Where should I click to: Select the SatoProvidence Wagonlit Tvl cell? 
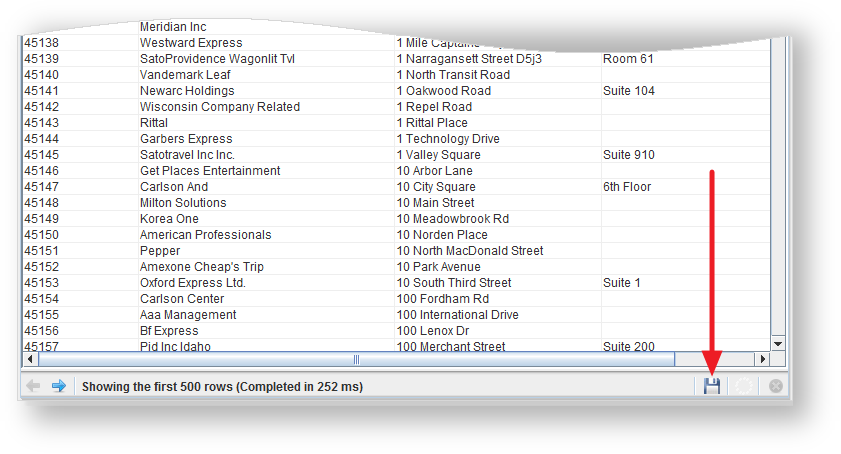coord(266,58)
